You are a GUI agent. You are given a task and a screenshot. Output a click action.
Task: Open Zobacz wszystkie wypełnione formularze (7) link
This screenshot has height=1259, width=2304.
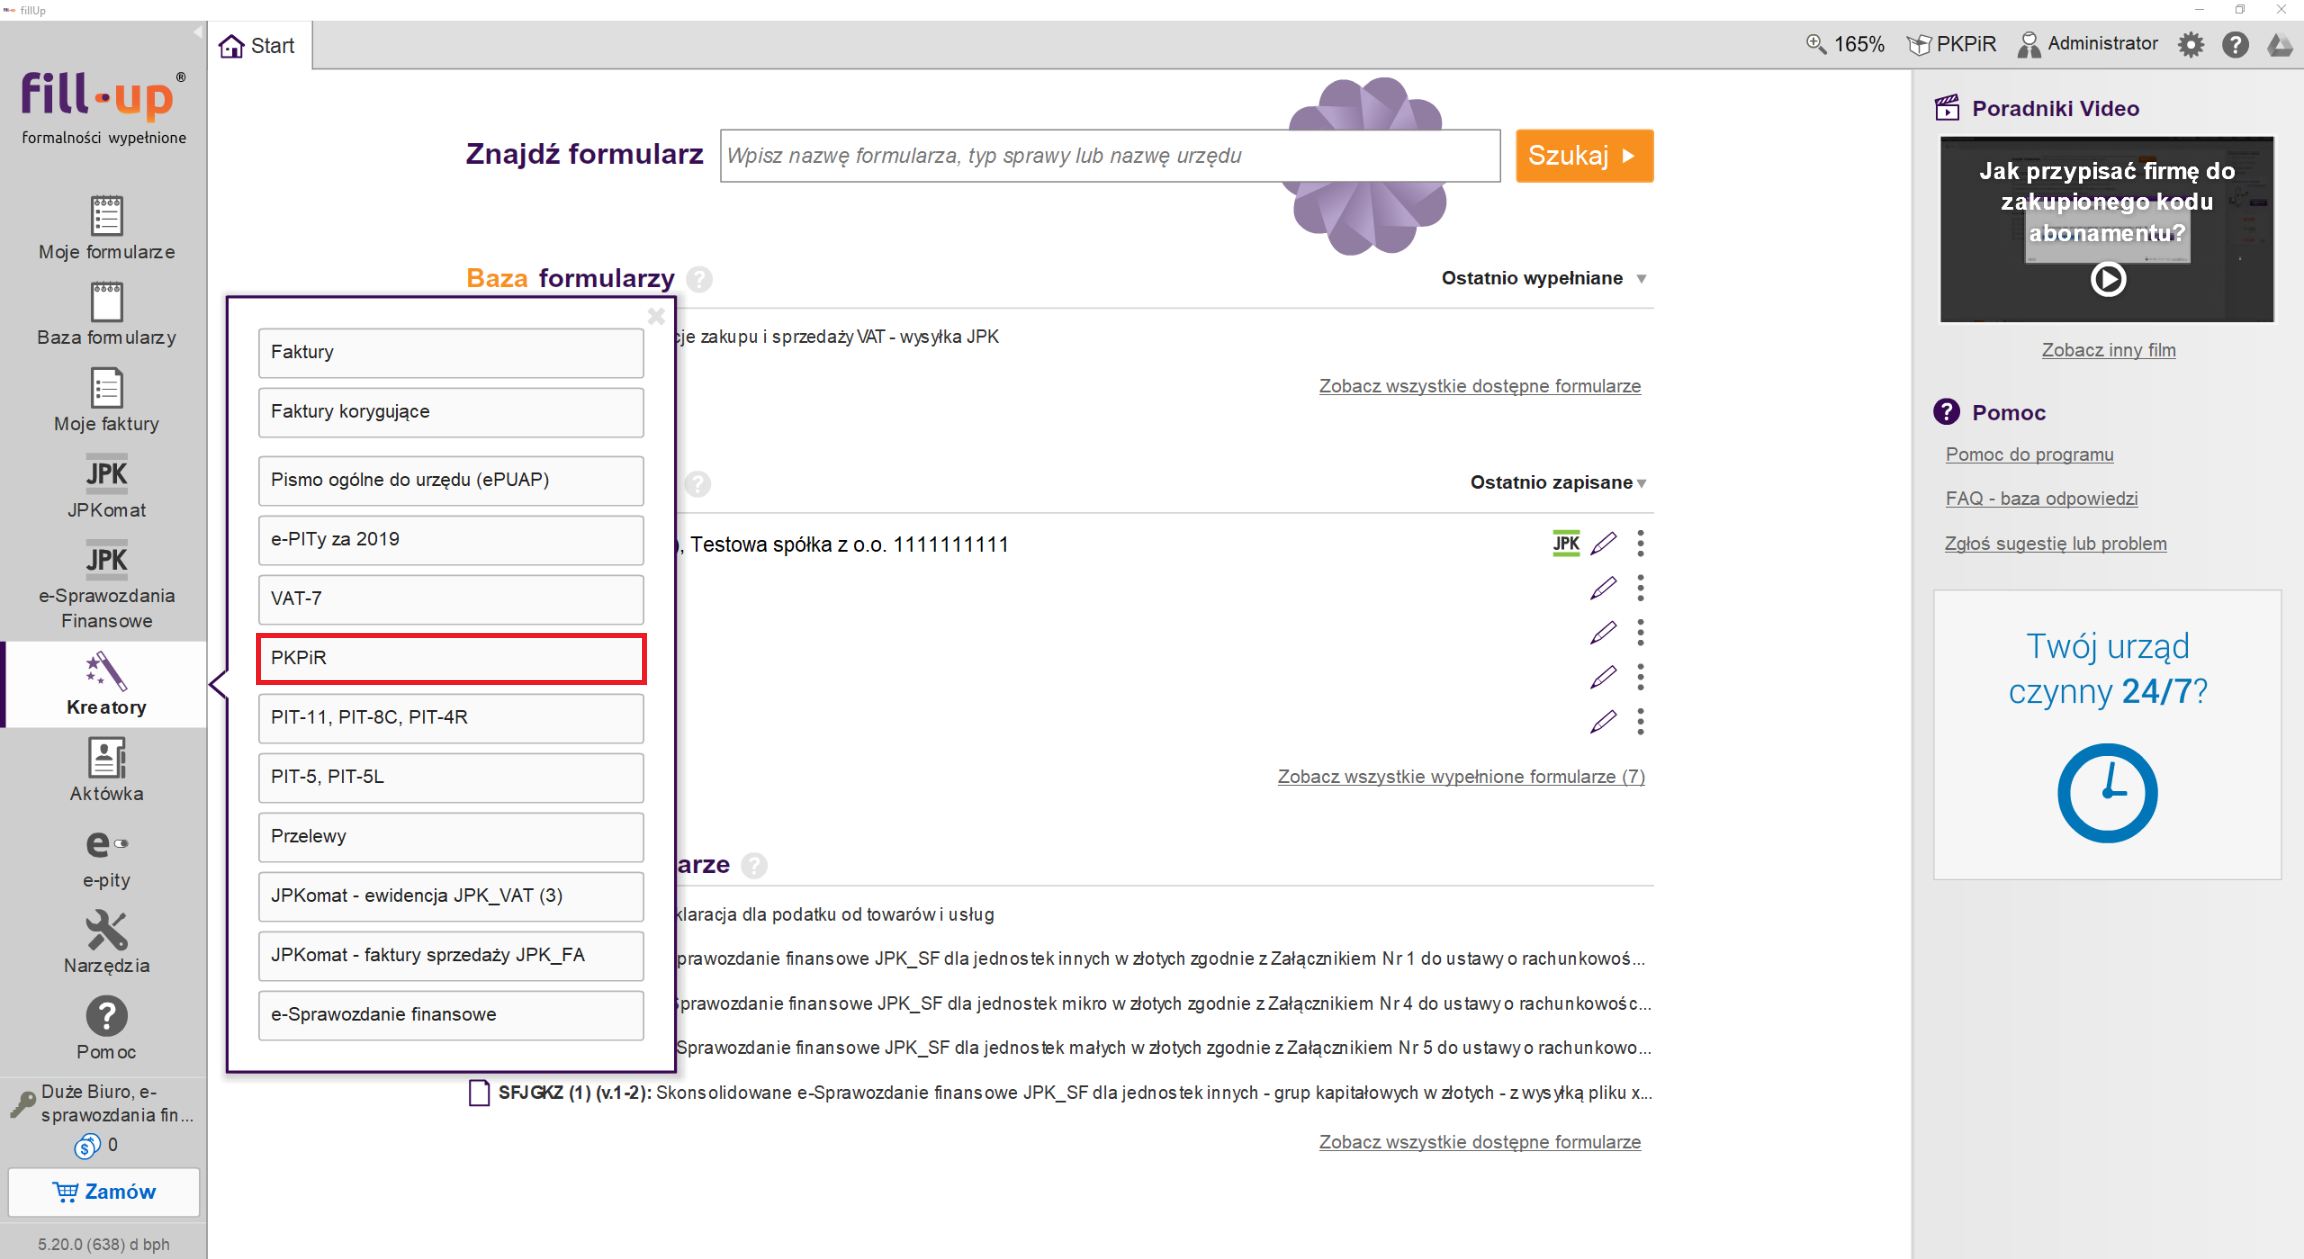point(1461,776)
